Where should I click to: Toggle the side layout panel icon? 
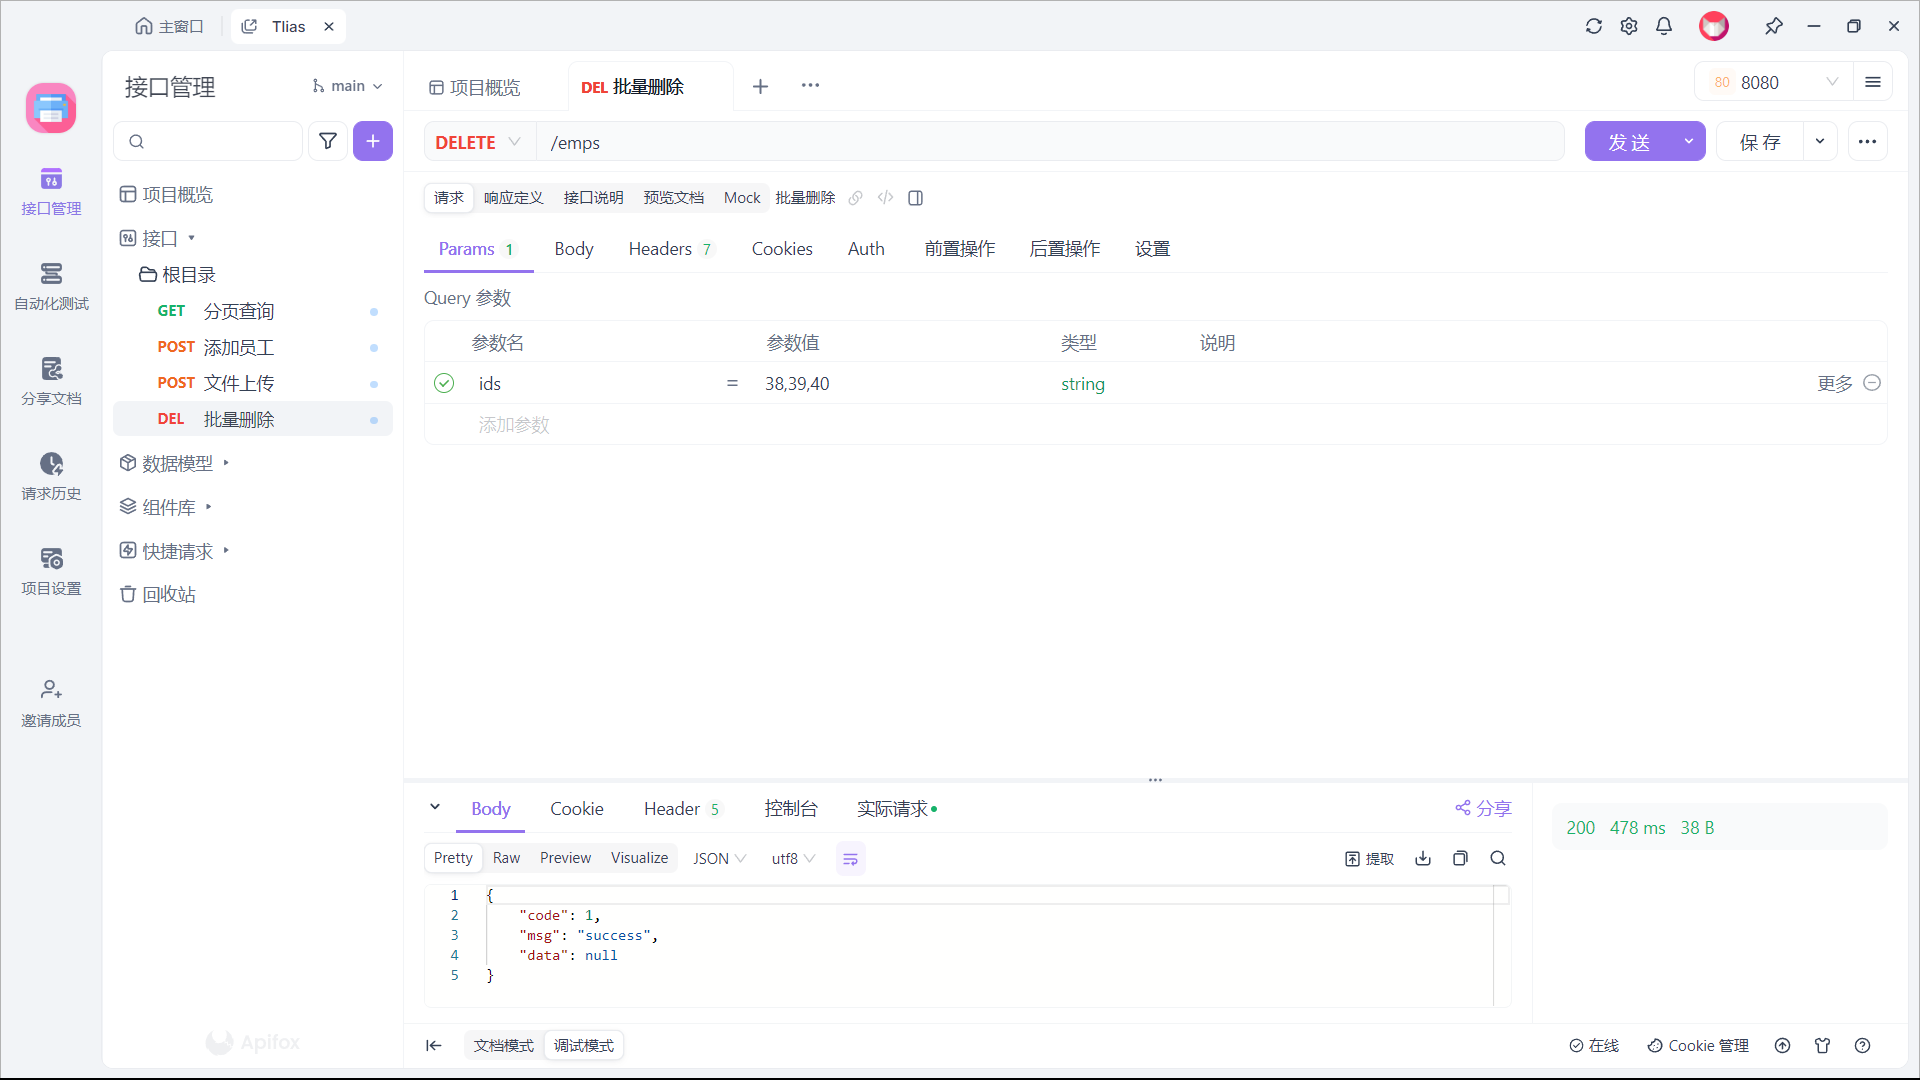click(915, 198)
